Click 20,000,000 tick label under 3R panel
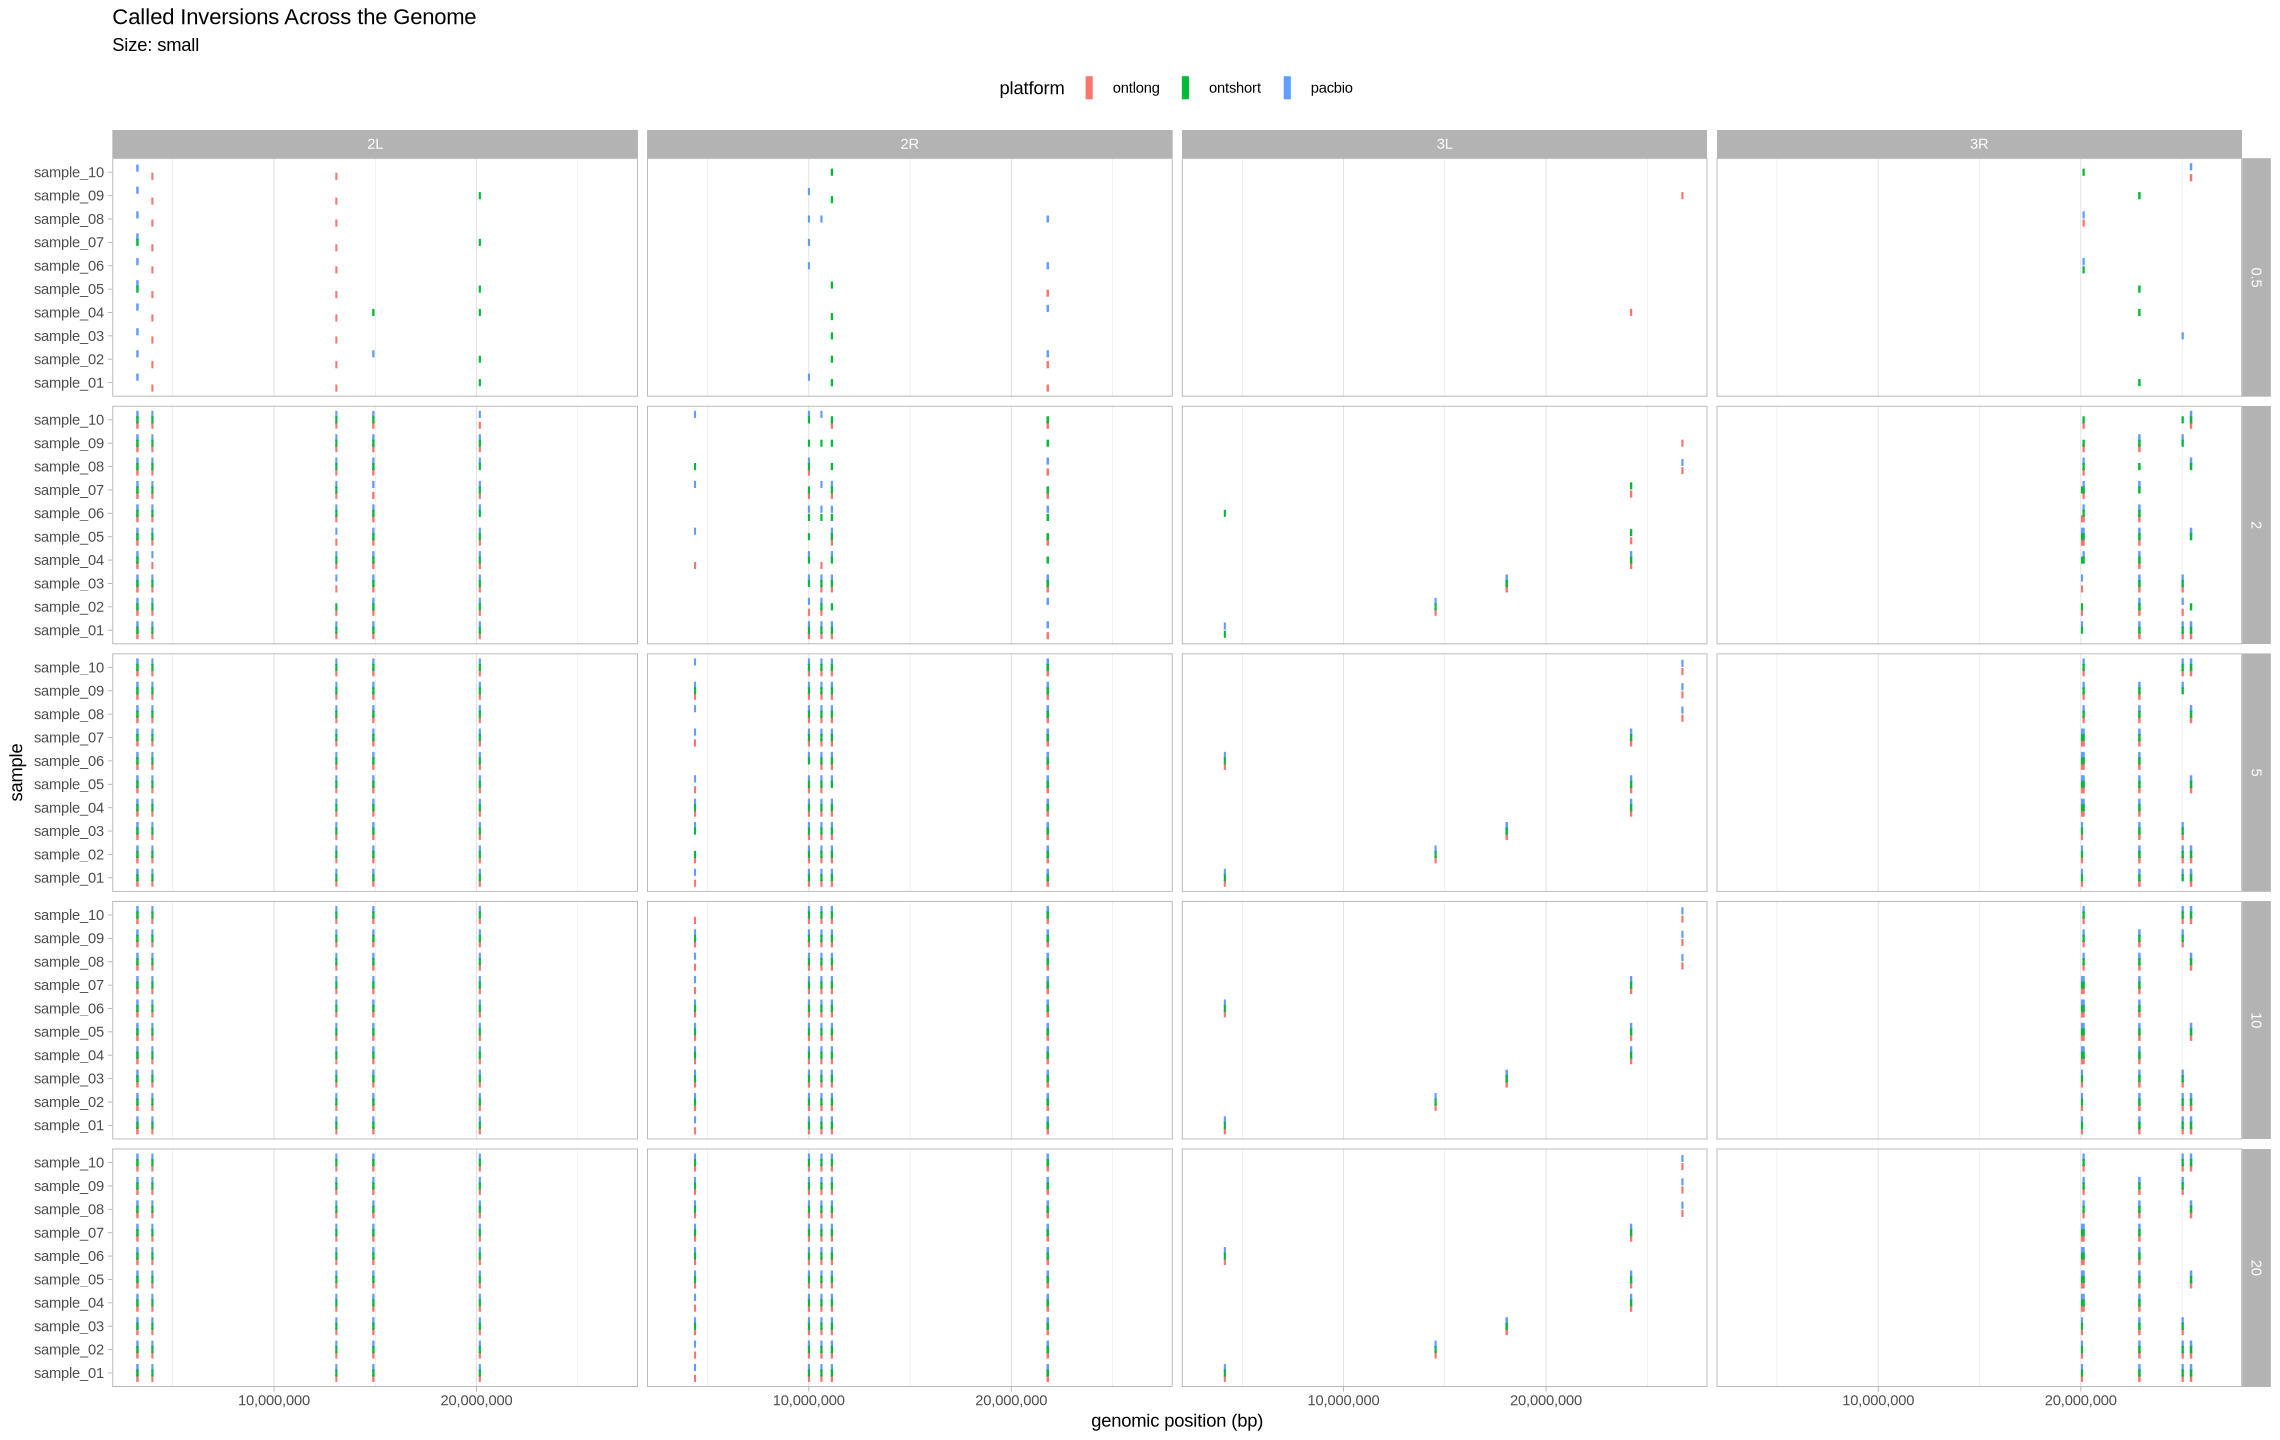The height and width of the screenshot is (1440, 2280). (x=2080, y=1400)
